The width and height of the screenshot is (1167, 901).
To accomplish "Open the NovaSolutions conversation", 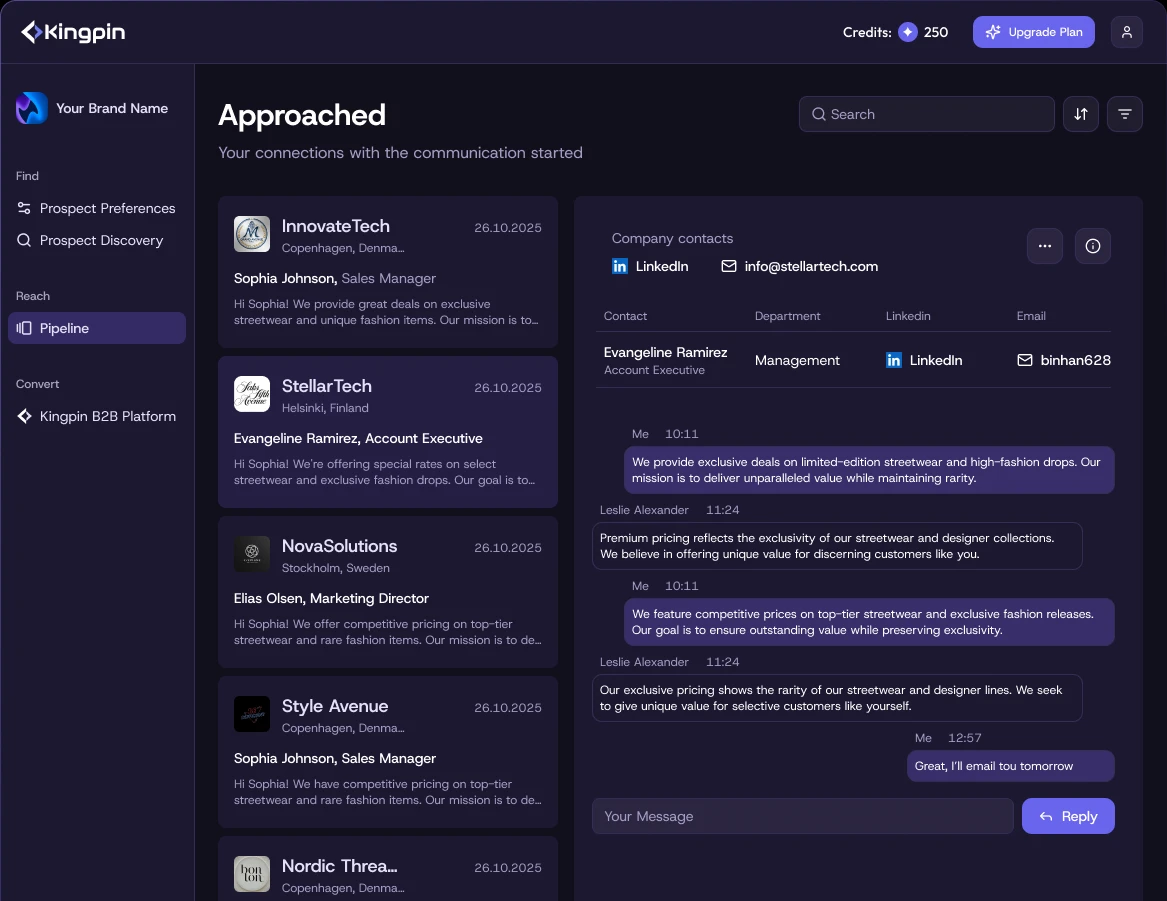I will 388,591.
